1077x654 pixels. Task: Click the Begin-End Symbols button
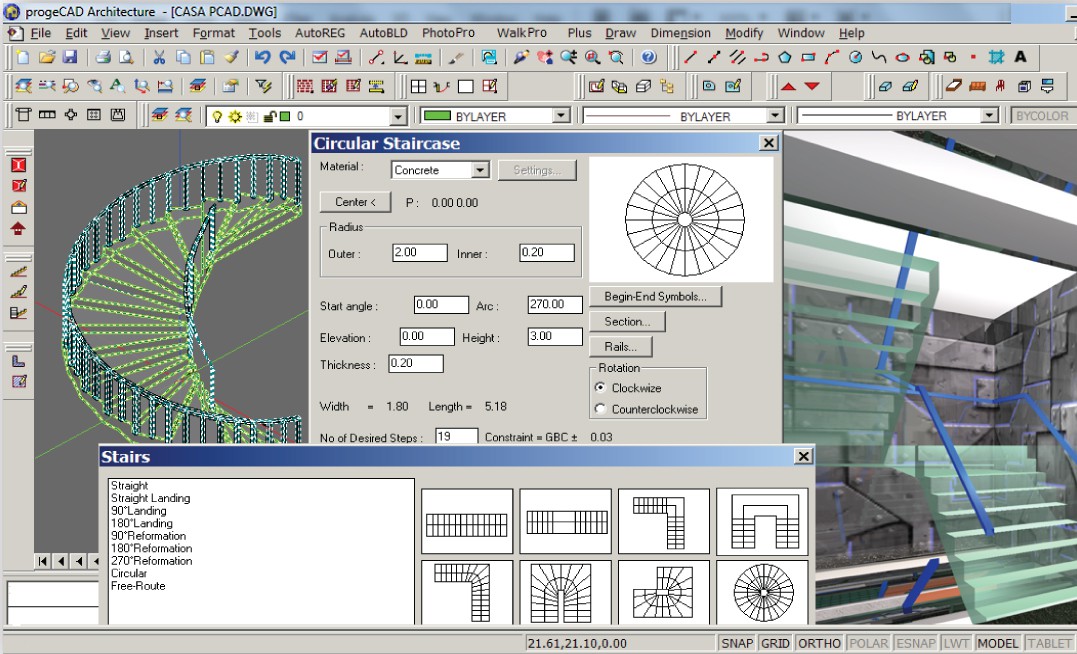coord(655,297)
